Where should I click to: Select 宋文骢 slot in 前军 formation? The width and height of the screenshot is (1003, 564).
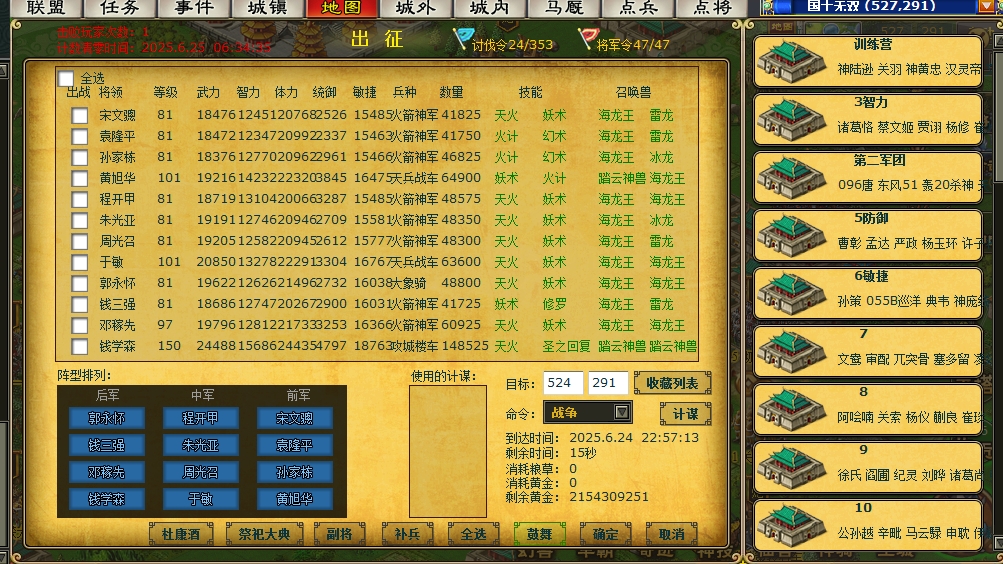click(x=295, y=418)
